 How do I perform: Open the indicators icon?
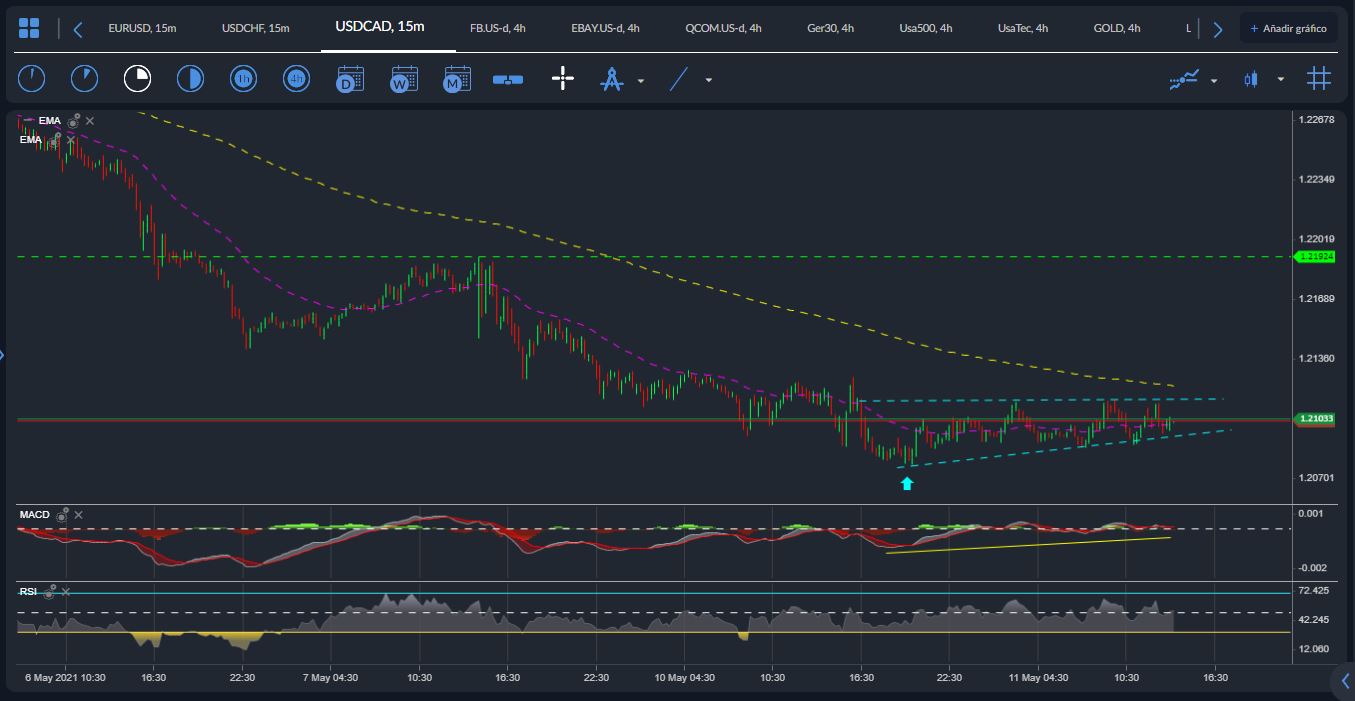1184,79
